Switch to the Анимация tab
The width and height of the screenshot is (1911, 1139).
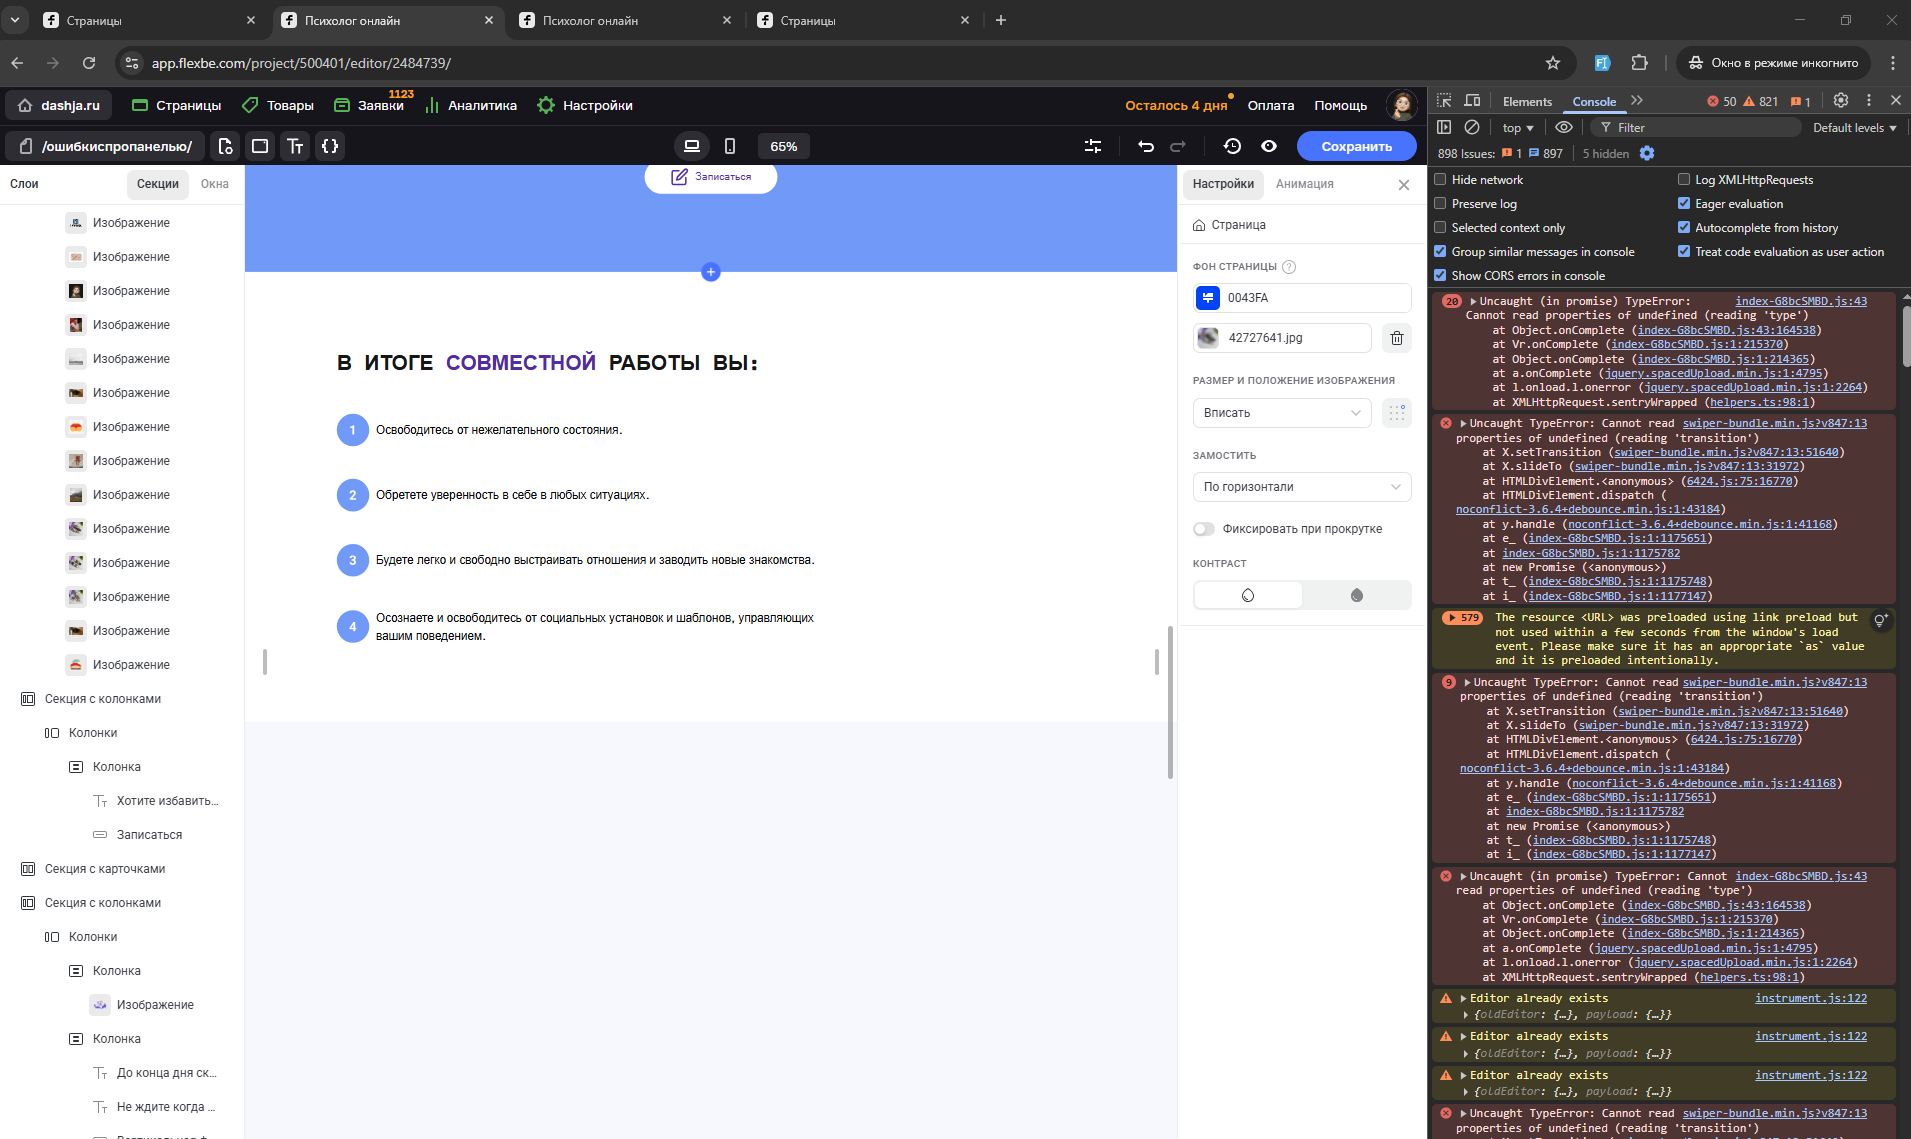point(1304,184)
